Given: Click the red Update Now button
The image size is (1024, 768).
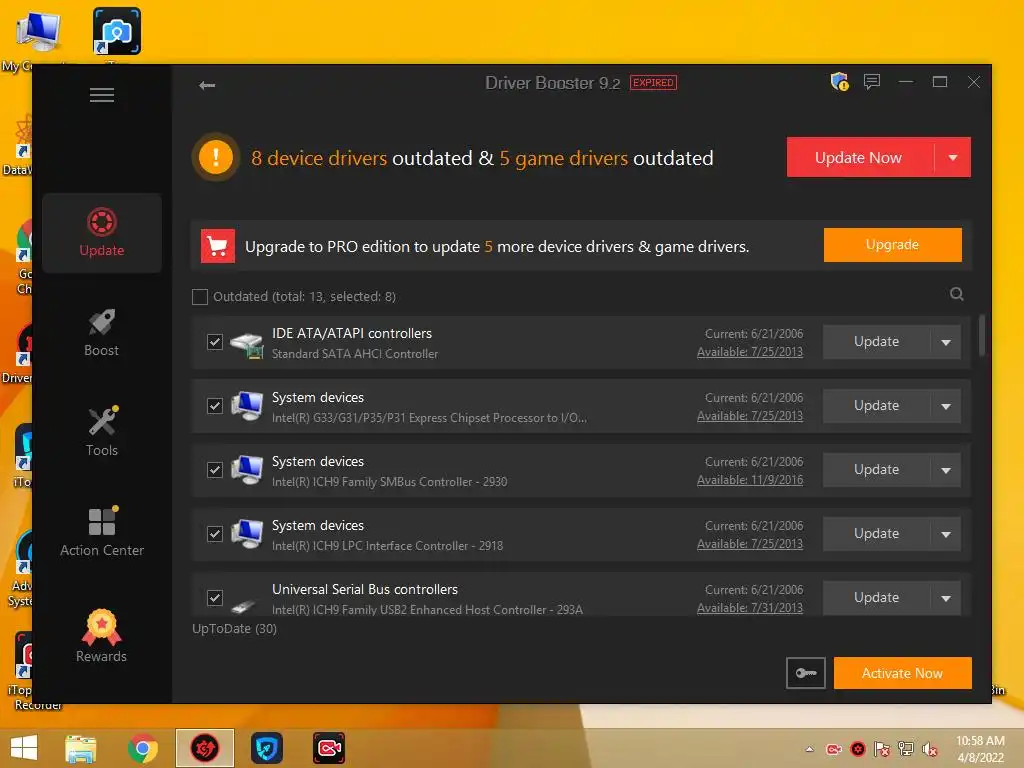Looking at the screenshot, I should (859, 157).
